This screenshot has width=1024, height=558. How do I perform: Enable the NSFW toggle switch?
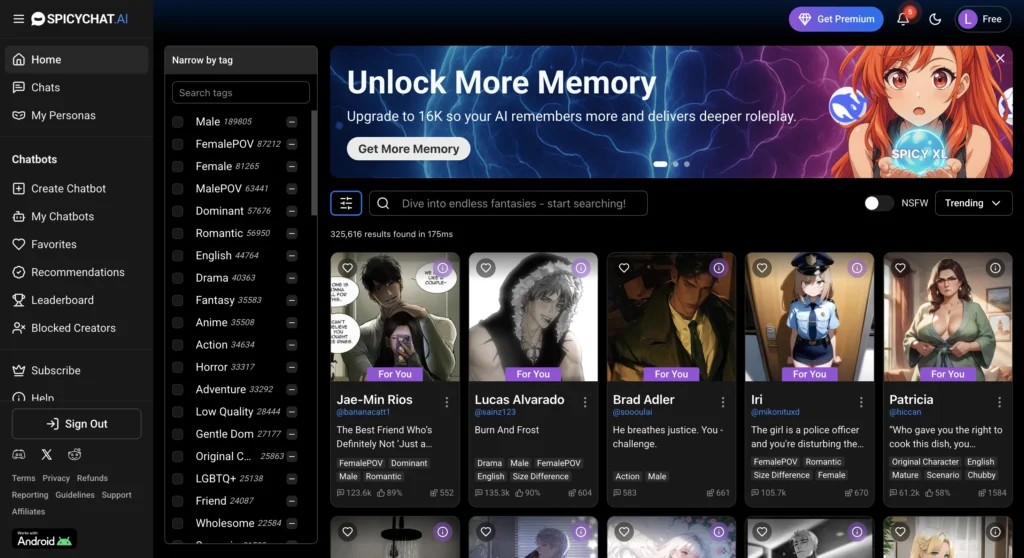[878, 203]
